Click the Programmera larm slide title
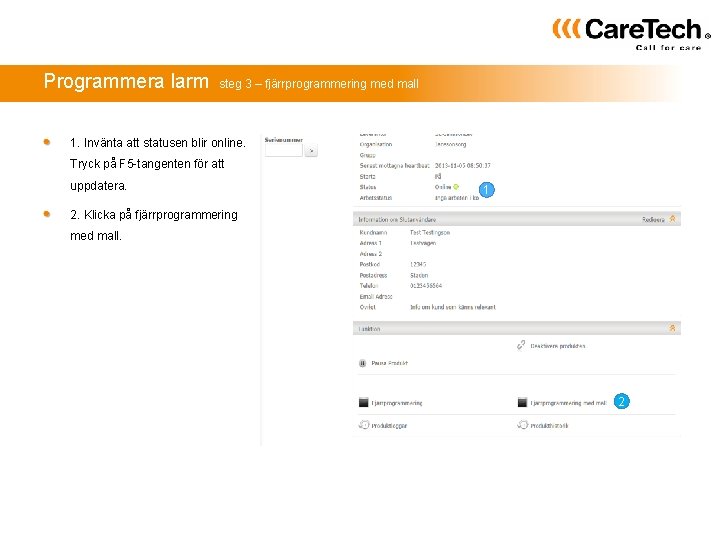The width and height of the screenshot is (720, 540). [126, 82]
